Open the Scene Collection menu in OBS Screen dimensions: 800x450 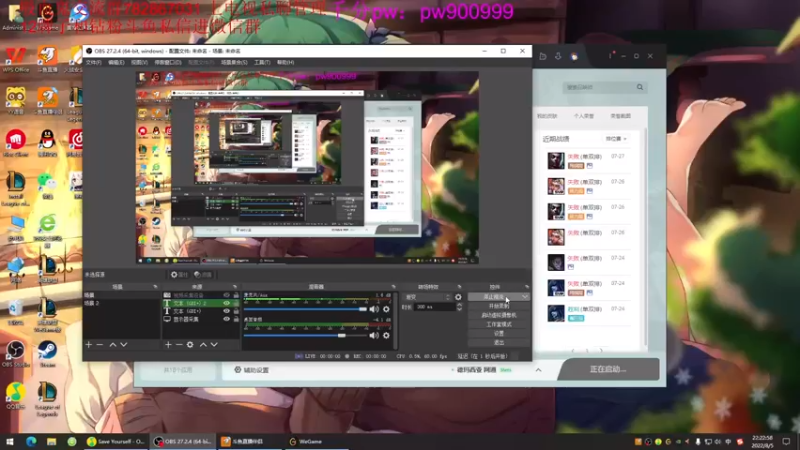click(x=234, y=62)
